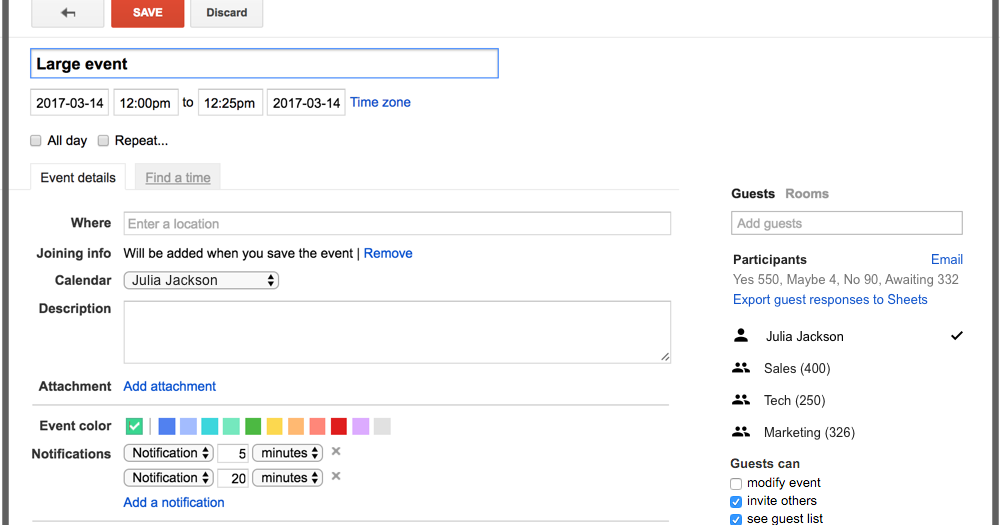Enable the Repeat checkbox

pyautogui.click(x=103, y=140)
